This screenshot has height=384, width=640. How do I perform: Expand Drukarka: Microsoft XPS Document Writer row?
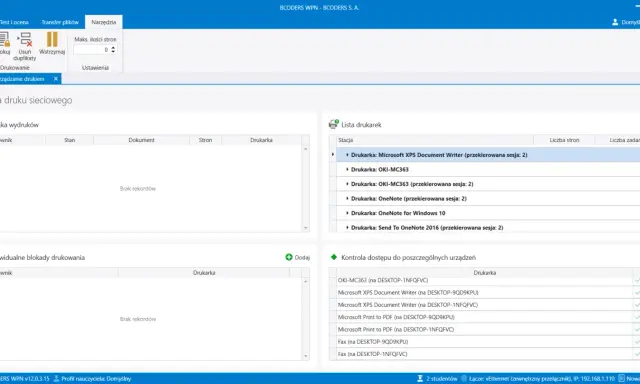coord(347,155)
